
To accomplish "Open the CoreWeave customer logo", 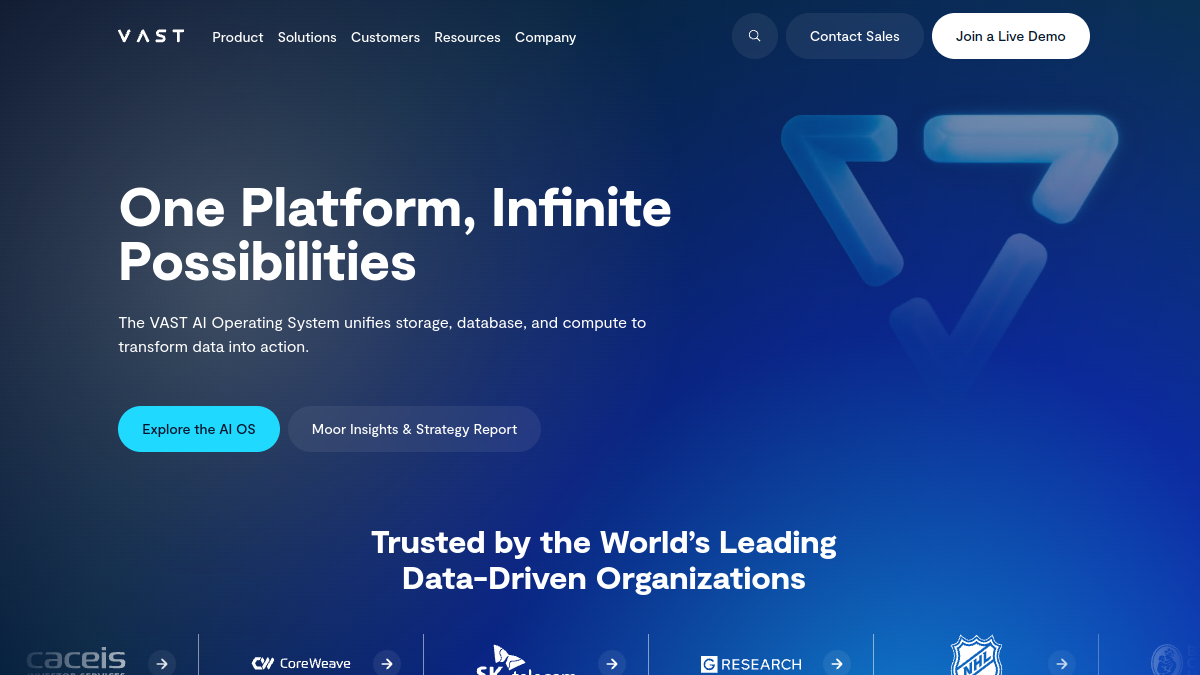I will 301,663.
